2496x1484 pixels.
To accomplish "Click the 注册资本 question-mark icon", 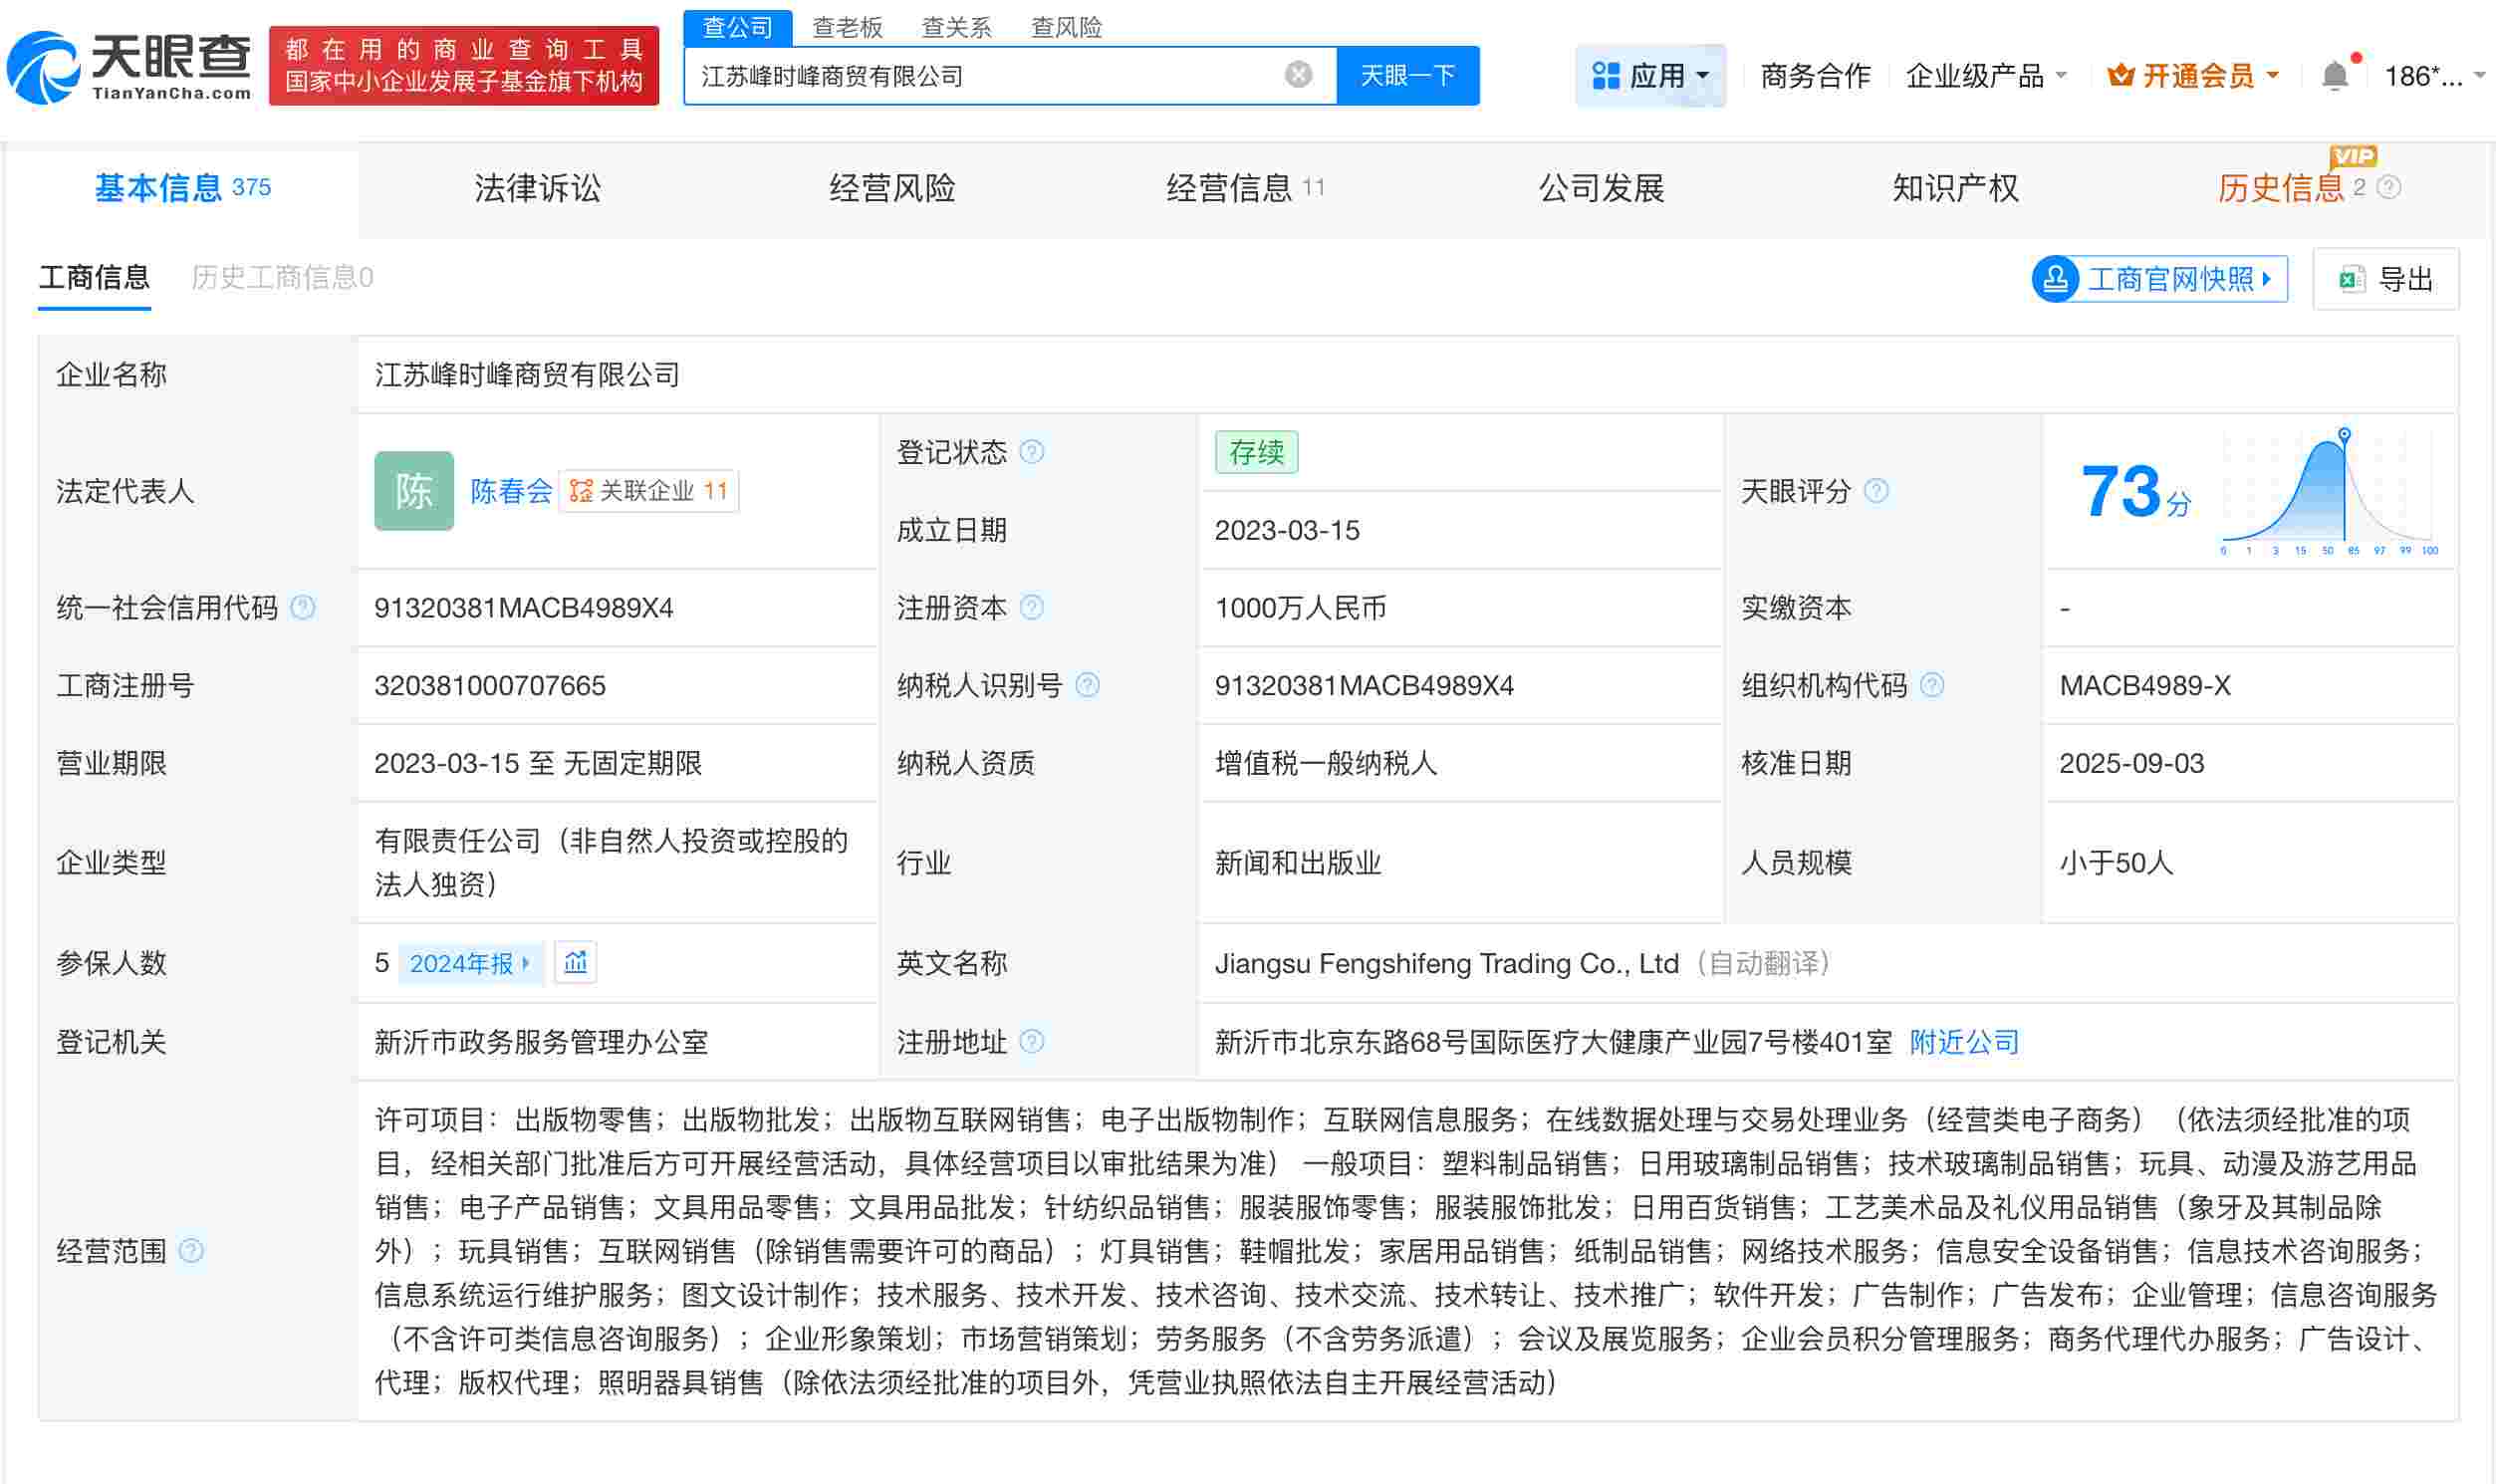I will pyautogui.click(x=1034, y=607).
